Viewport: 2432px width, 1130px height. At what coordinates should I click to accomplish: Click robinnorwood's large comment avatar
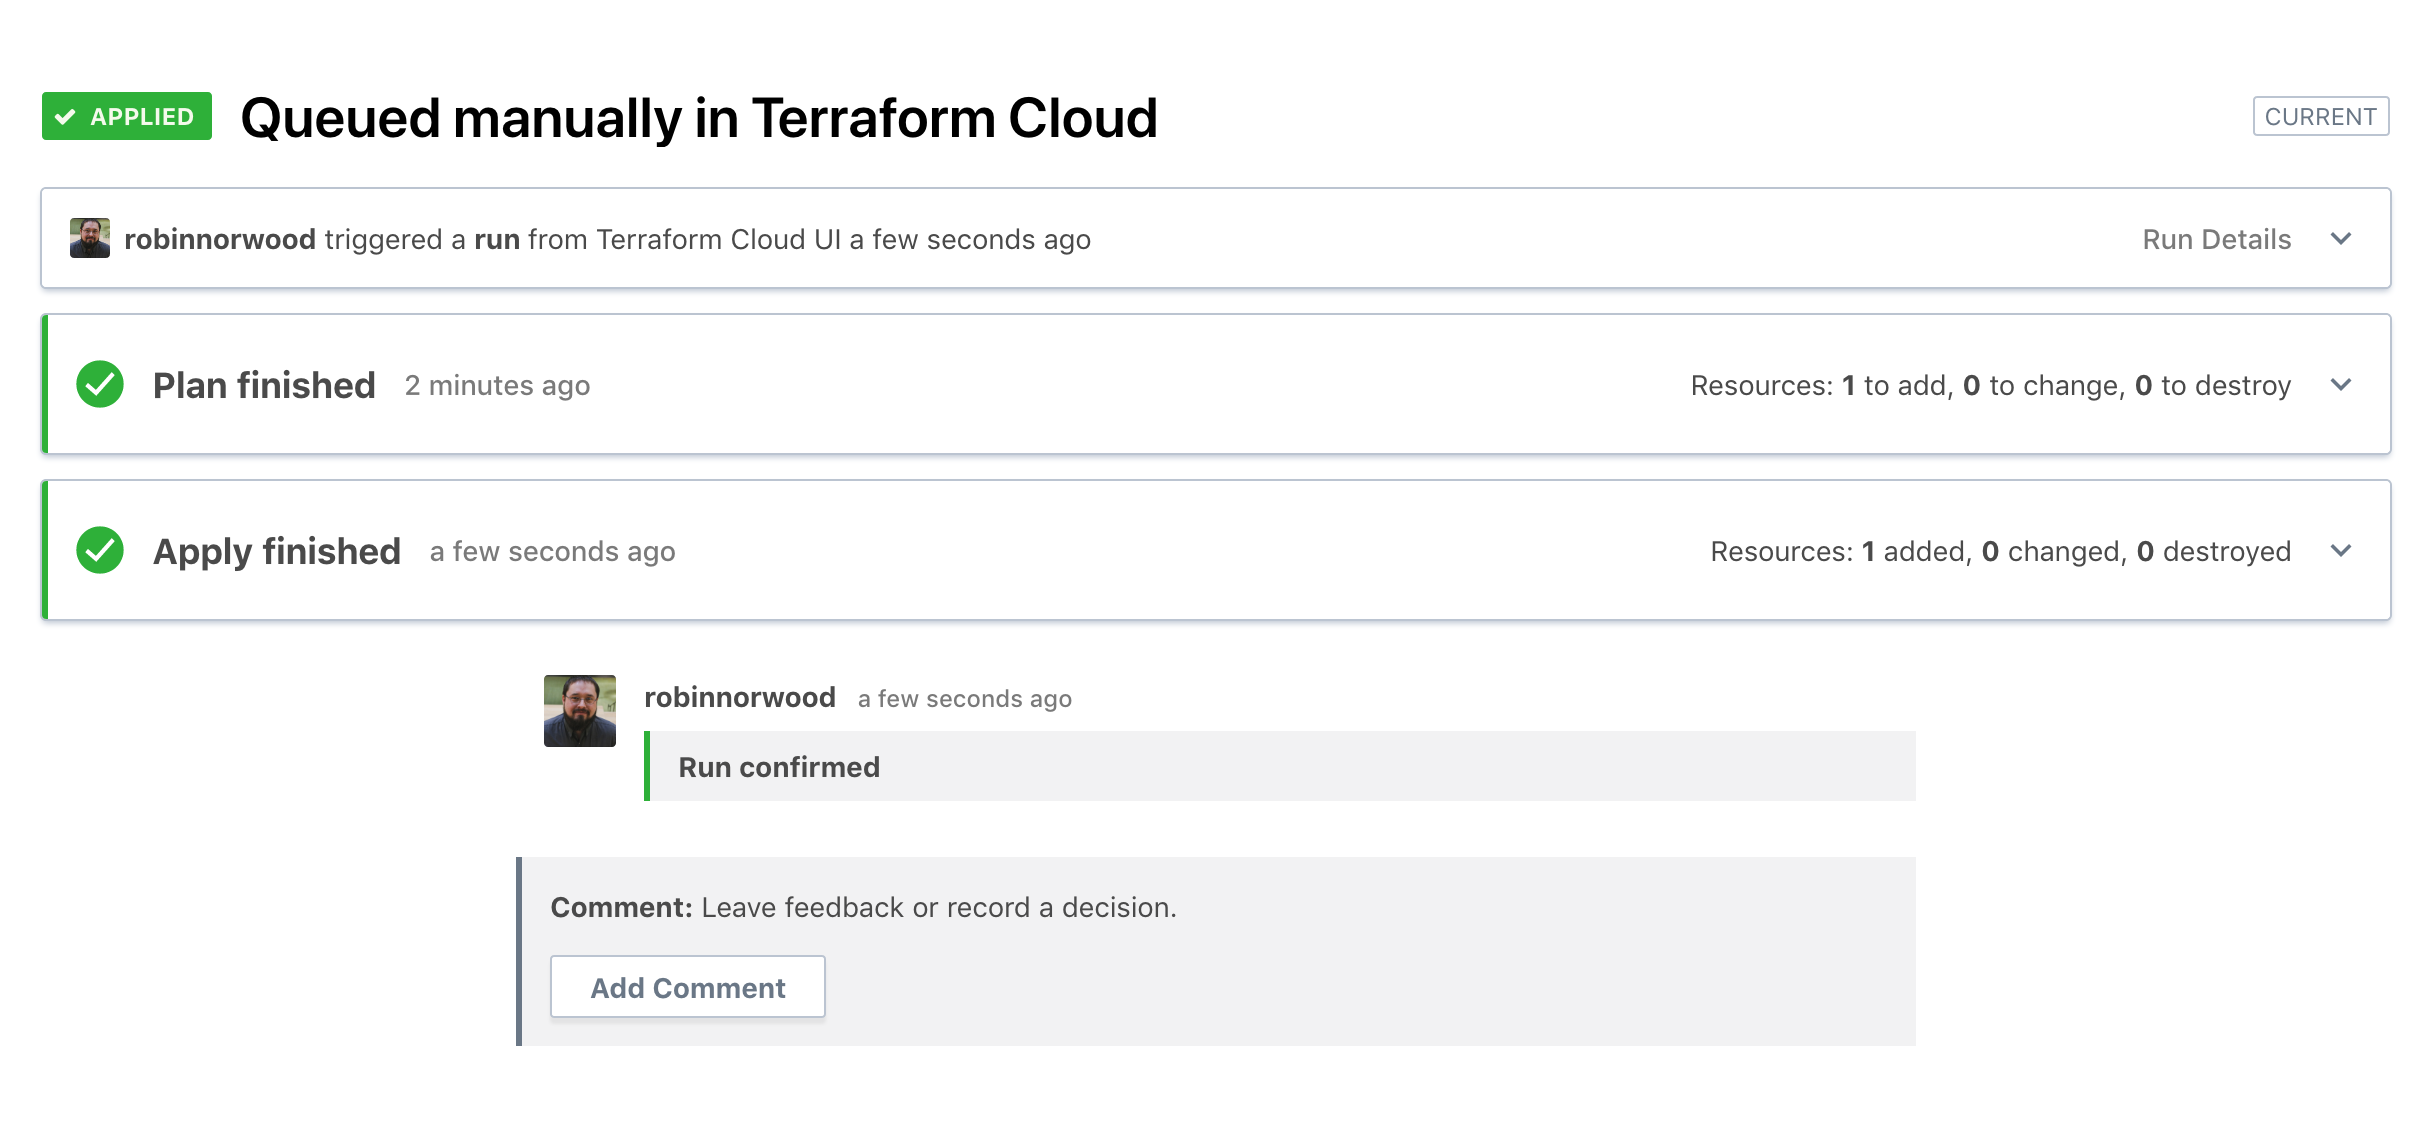click(580, 710)
